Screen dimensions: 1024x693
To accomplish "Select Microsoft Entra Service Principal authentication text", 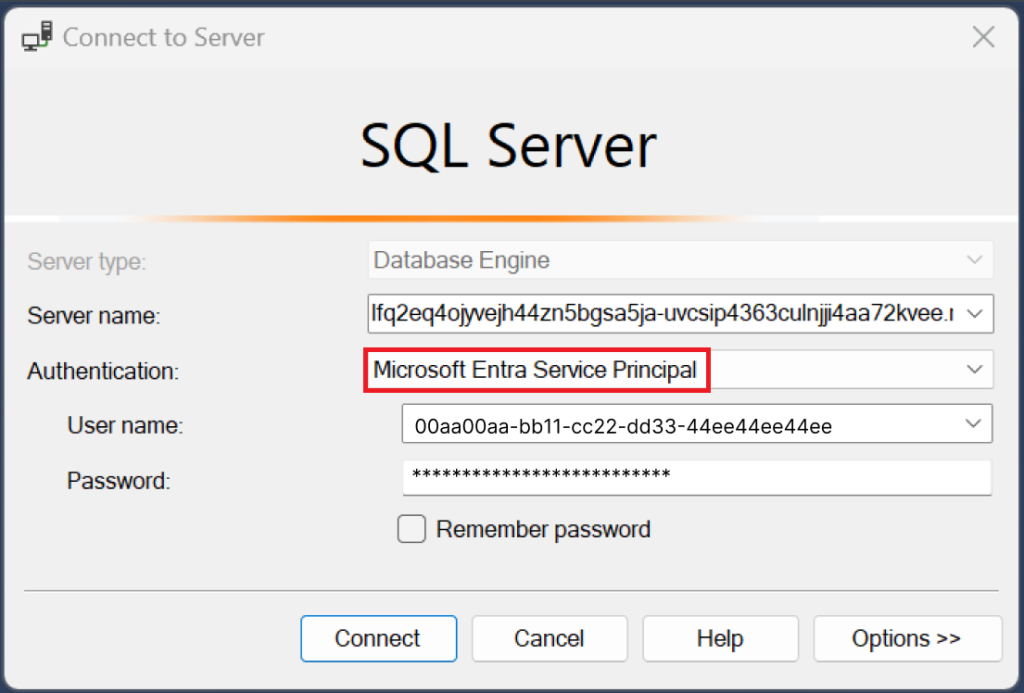I will coord(535,370).
